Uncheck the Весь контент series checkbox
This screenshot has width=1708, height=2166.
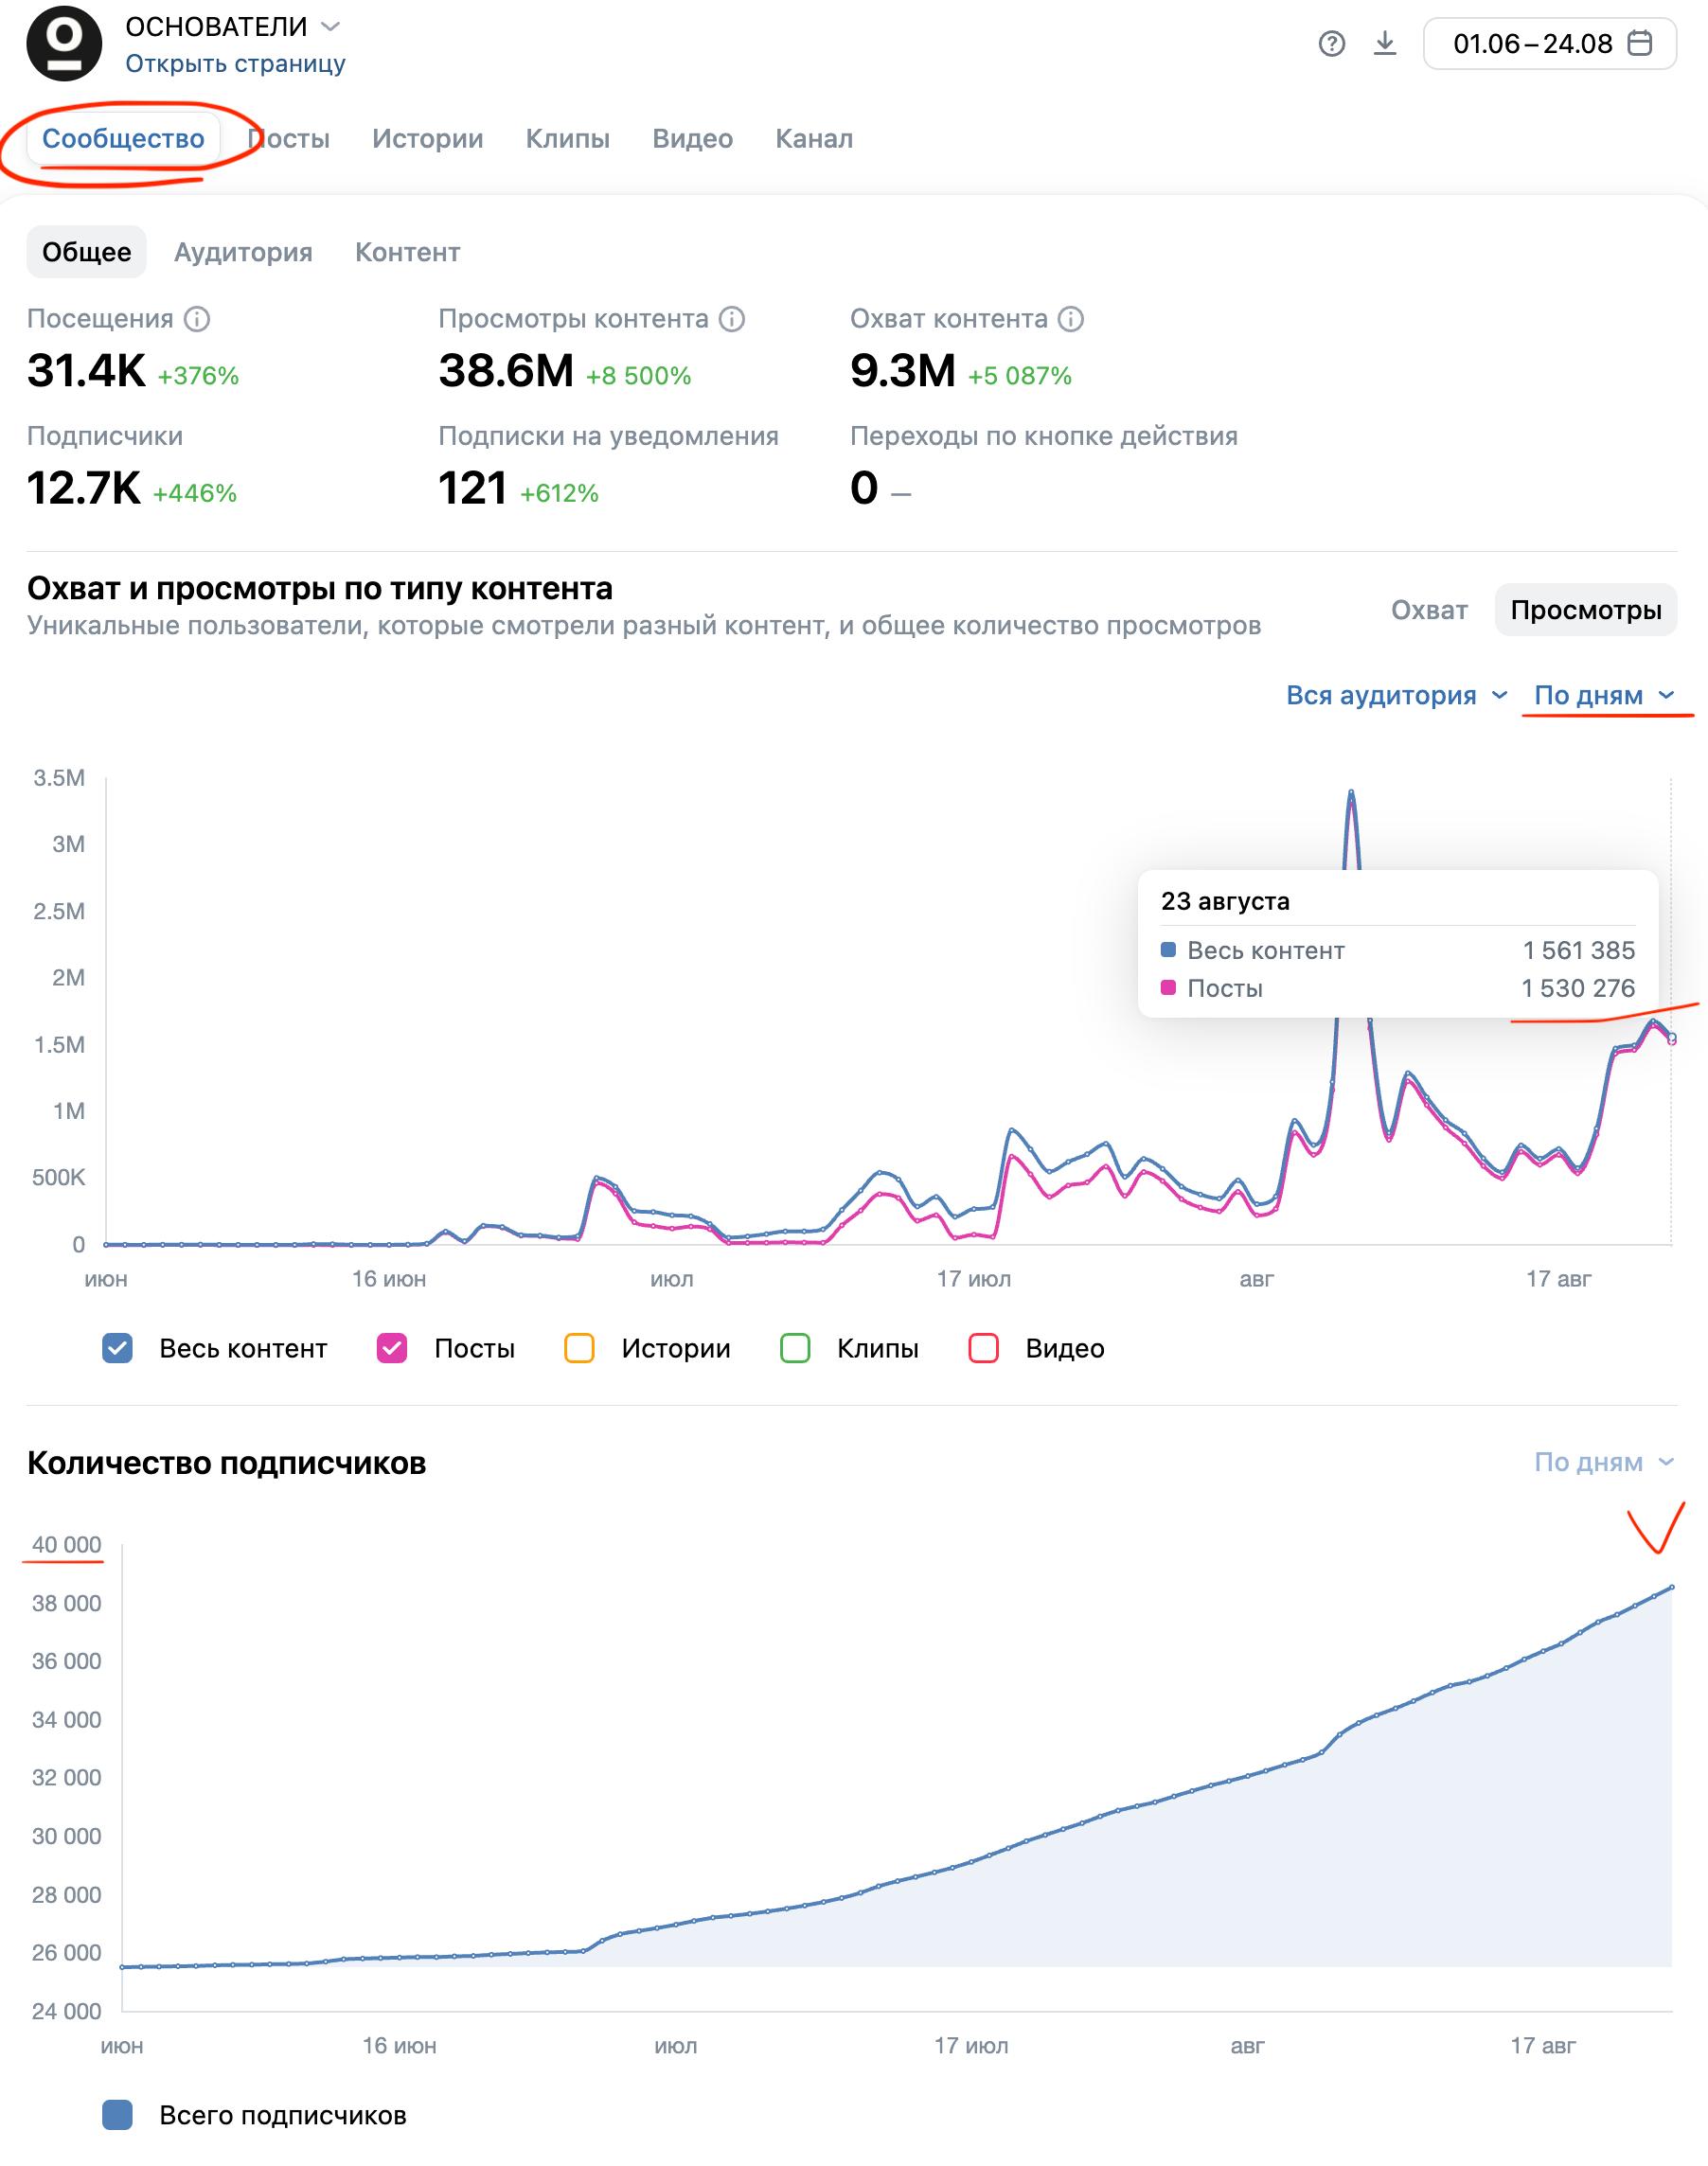(x=118, y=1349)
